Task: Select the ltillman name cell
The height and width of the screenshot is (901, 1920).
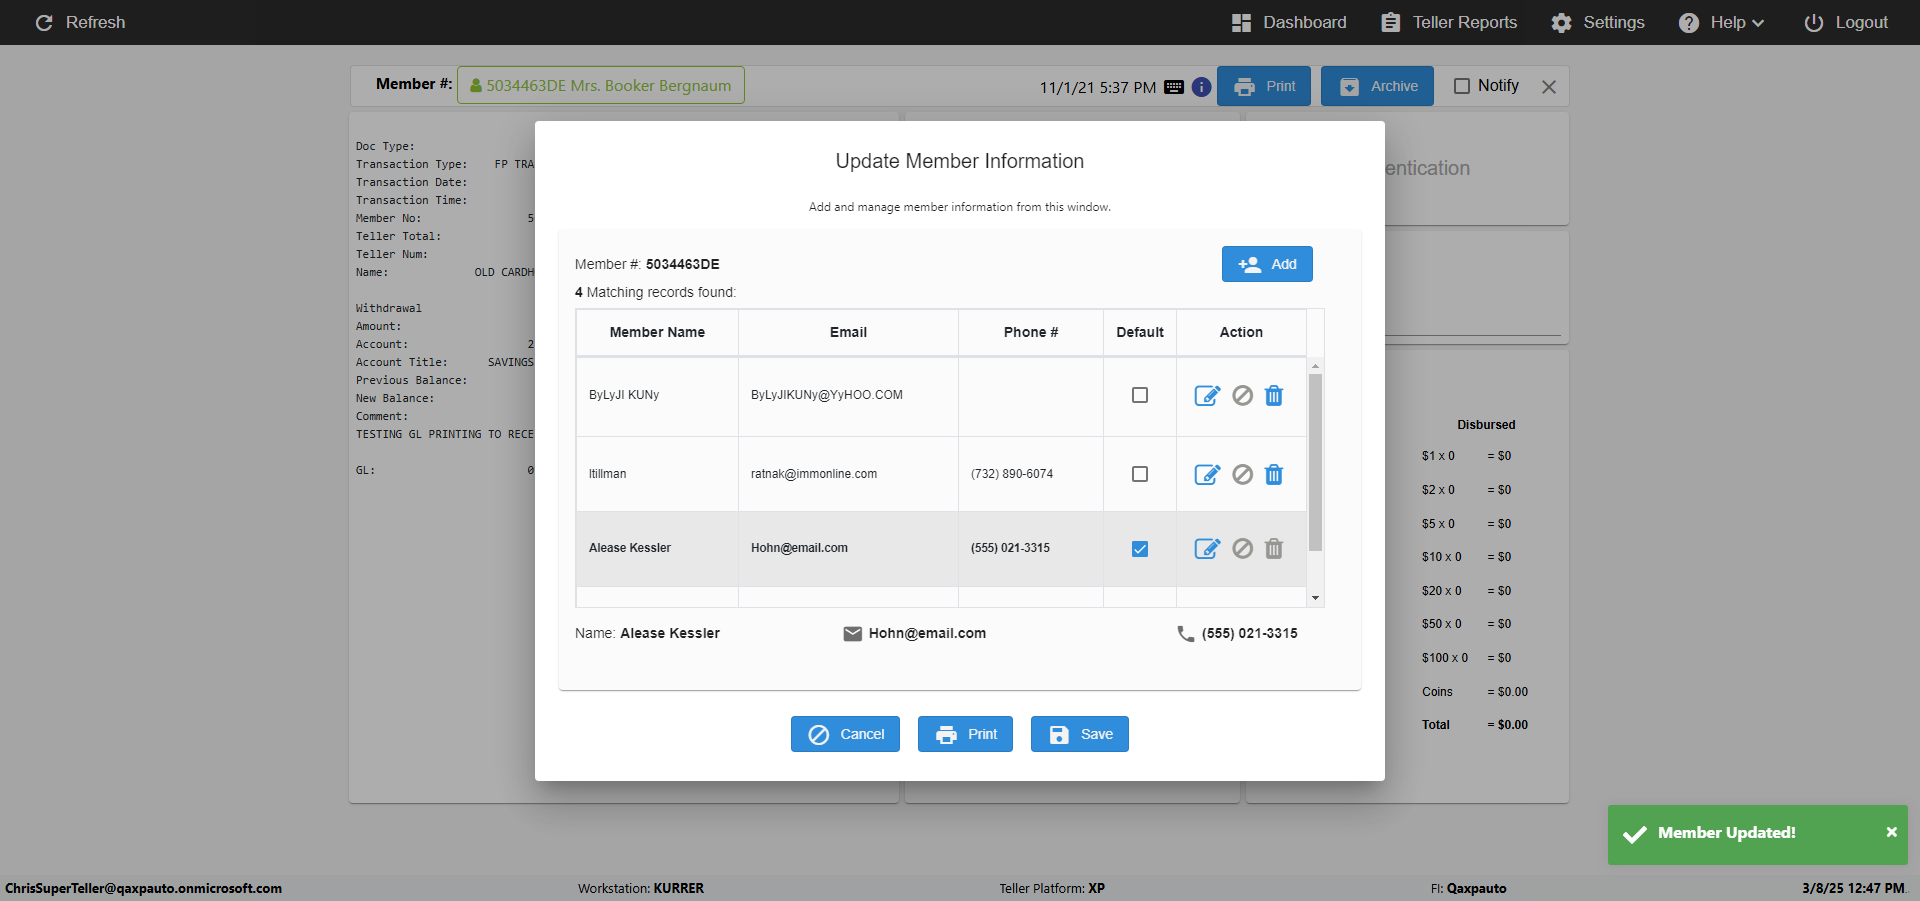Action: [x=657, y=474]
